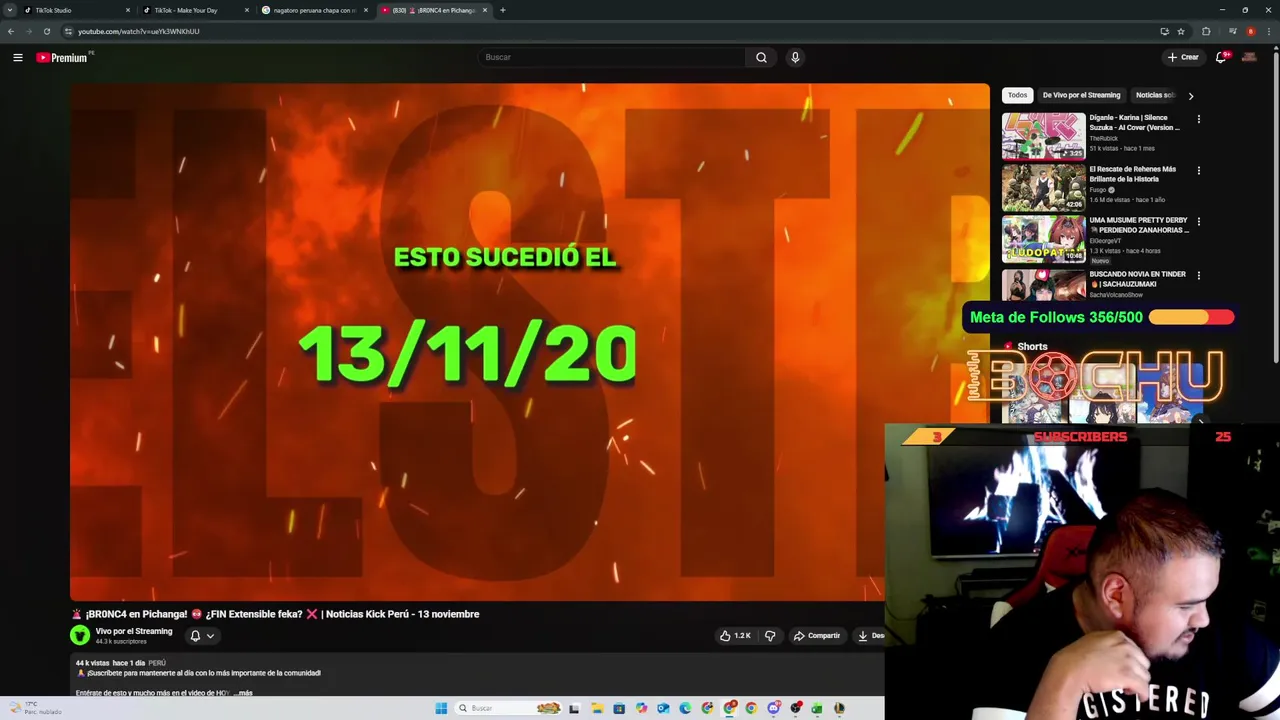This screenshot has height=720, width=1280.
Task: Click the playing video to pause
Action: click(x=529, y=342)
